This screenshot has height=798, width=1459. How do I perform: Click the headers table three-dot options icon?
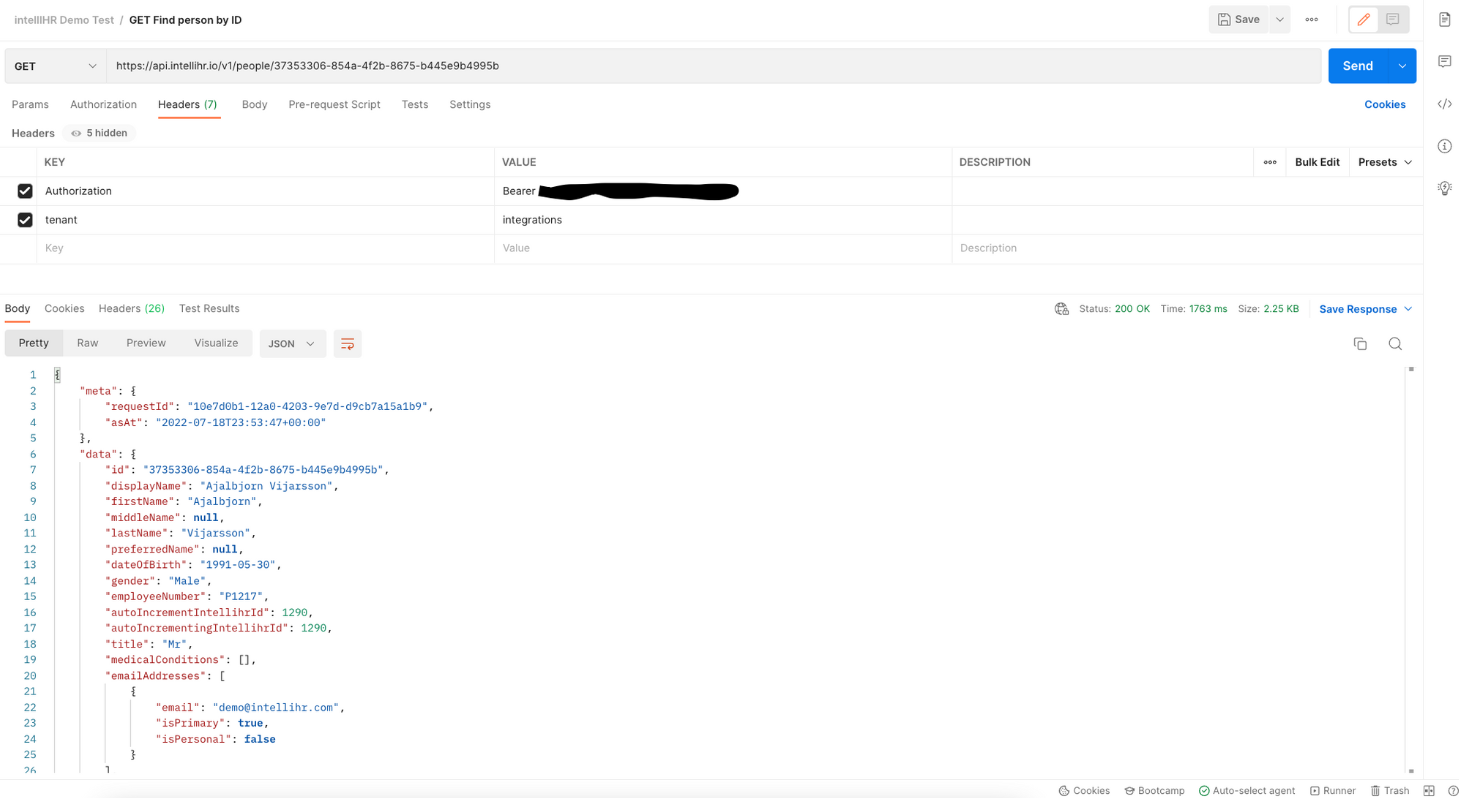[1270, 162]
